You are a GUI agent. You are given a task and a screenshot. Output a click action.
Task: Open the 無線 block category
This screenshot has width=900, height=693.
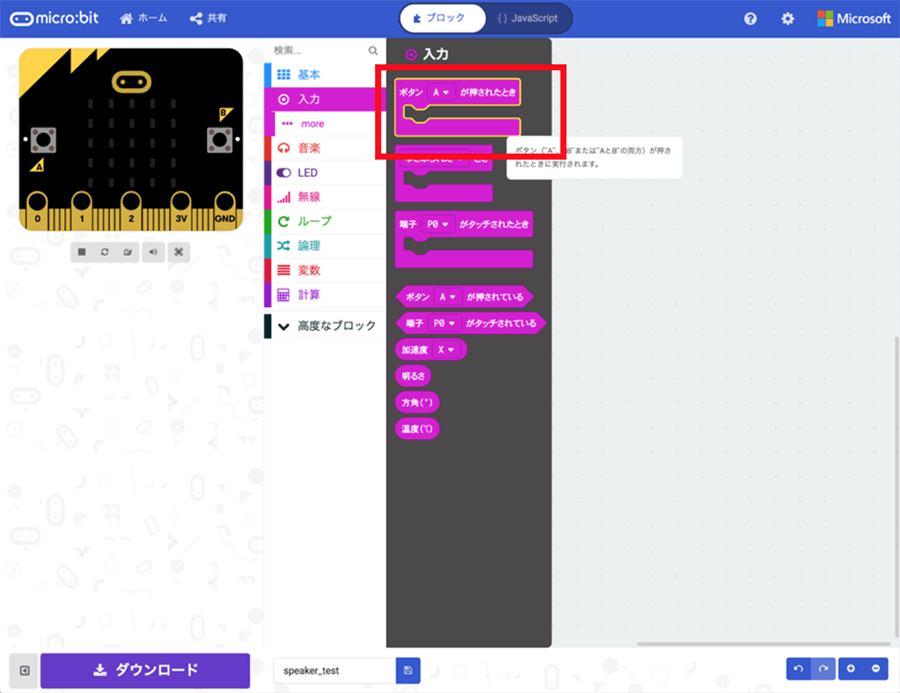click(x=325, y=197)
